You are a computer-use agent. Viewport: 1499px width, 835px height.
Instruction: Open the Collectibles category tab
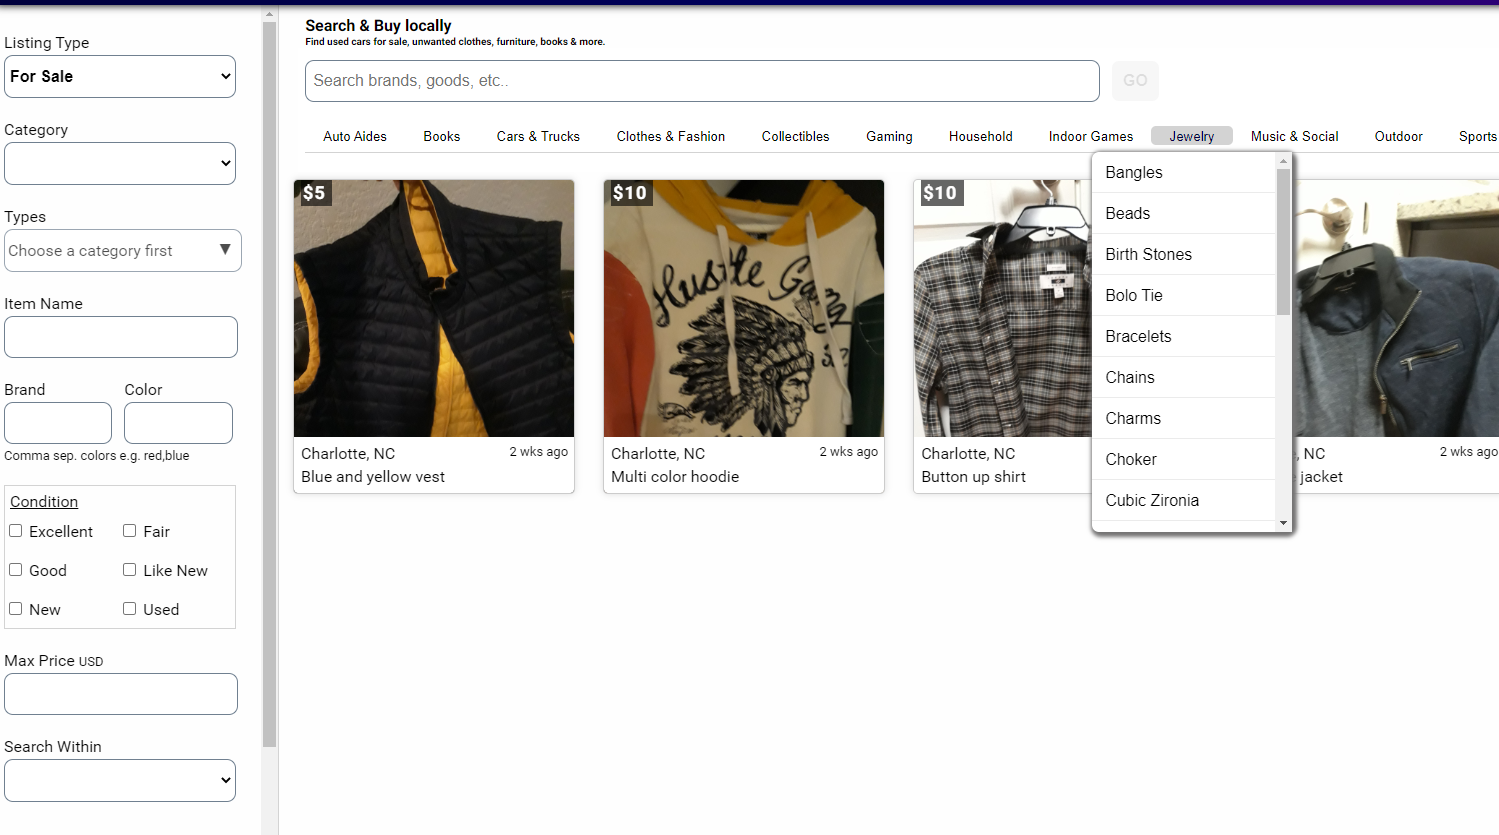[x=796, y=137]
